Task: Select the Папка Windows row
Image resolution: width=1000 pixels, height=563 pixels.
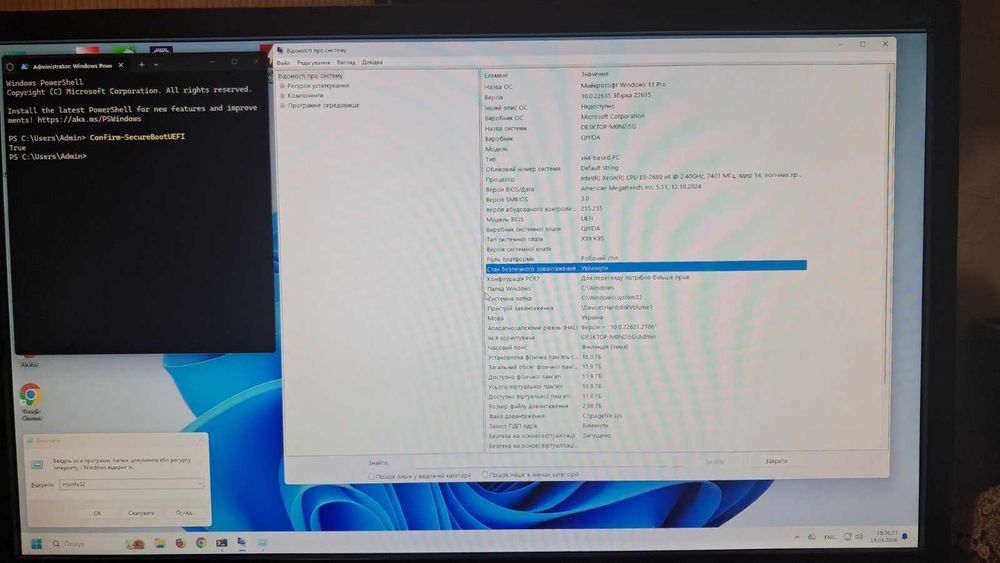Action: coord(645,288)
